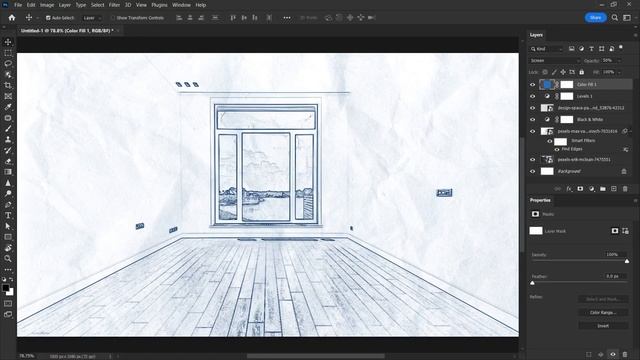Filter layers by type layers icon
The height and width of the screenshot is (360, 640).
click(591, 49)
